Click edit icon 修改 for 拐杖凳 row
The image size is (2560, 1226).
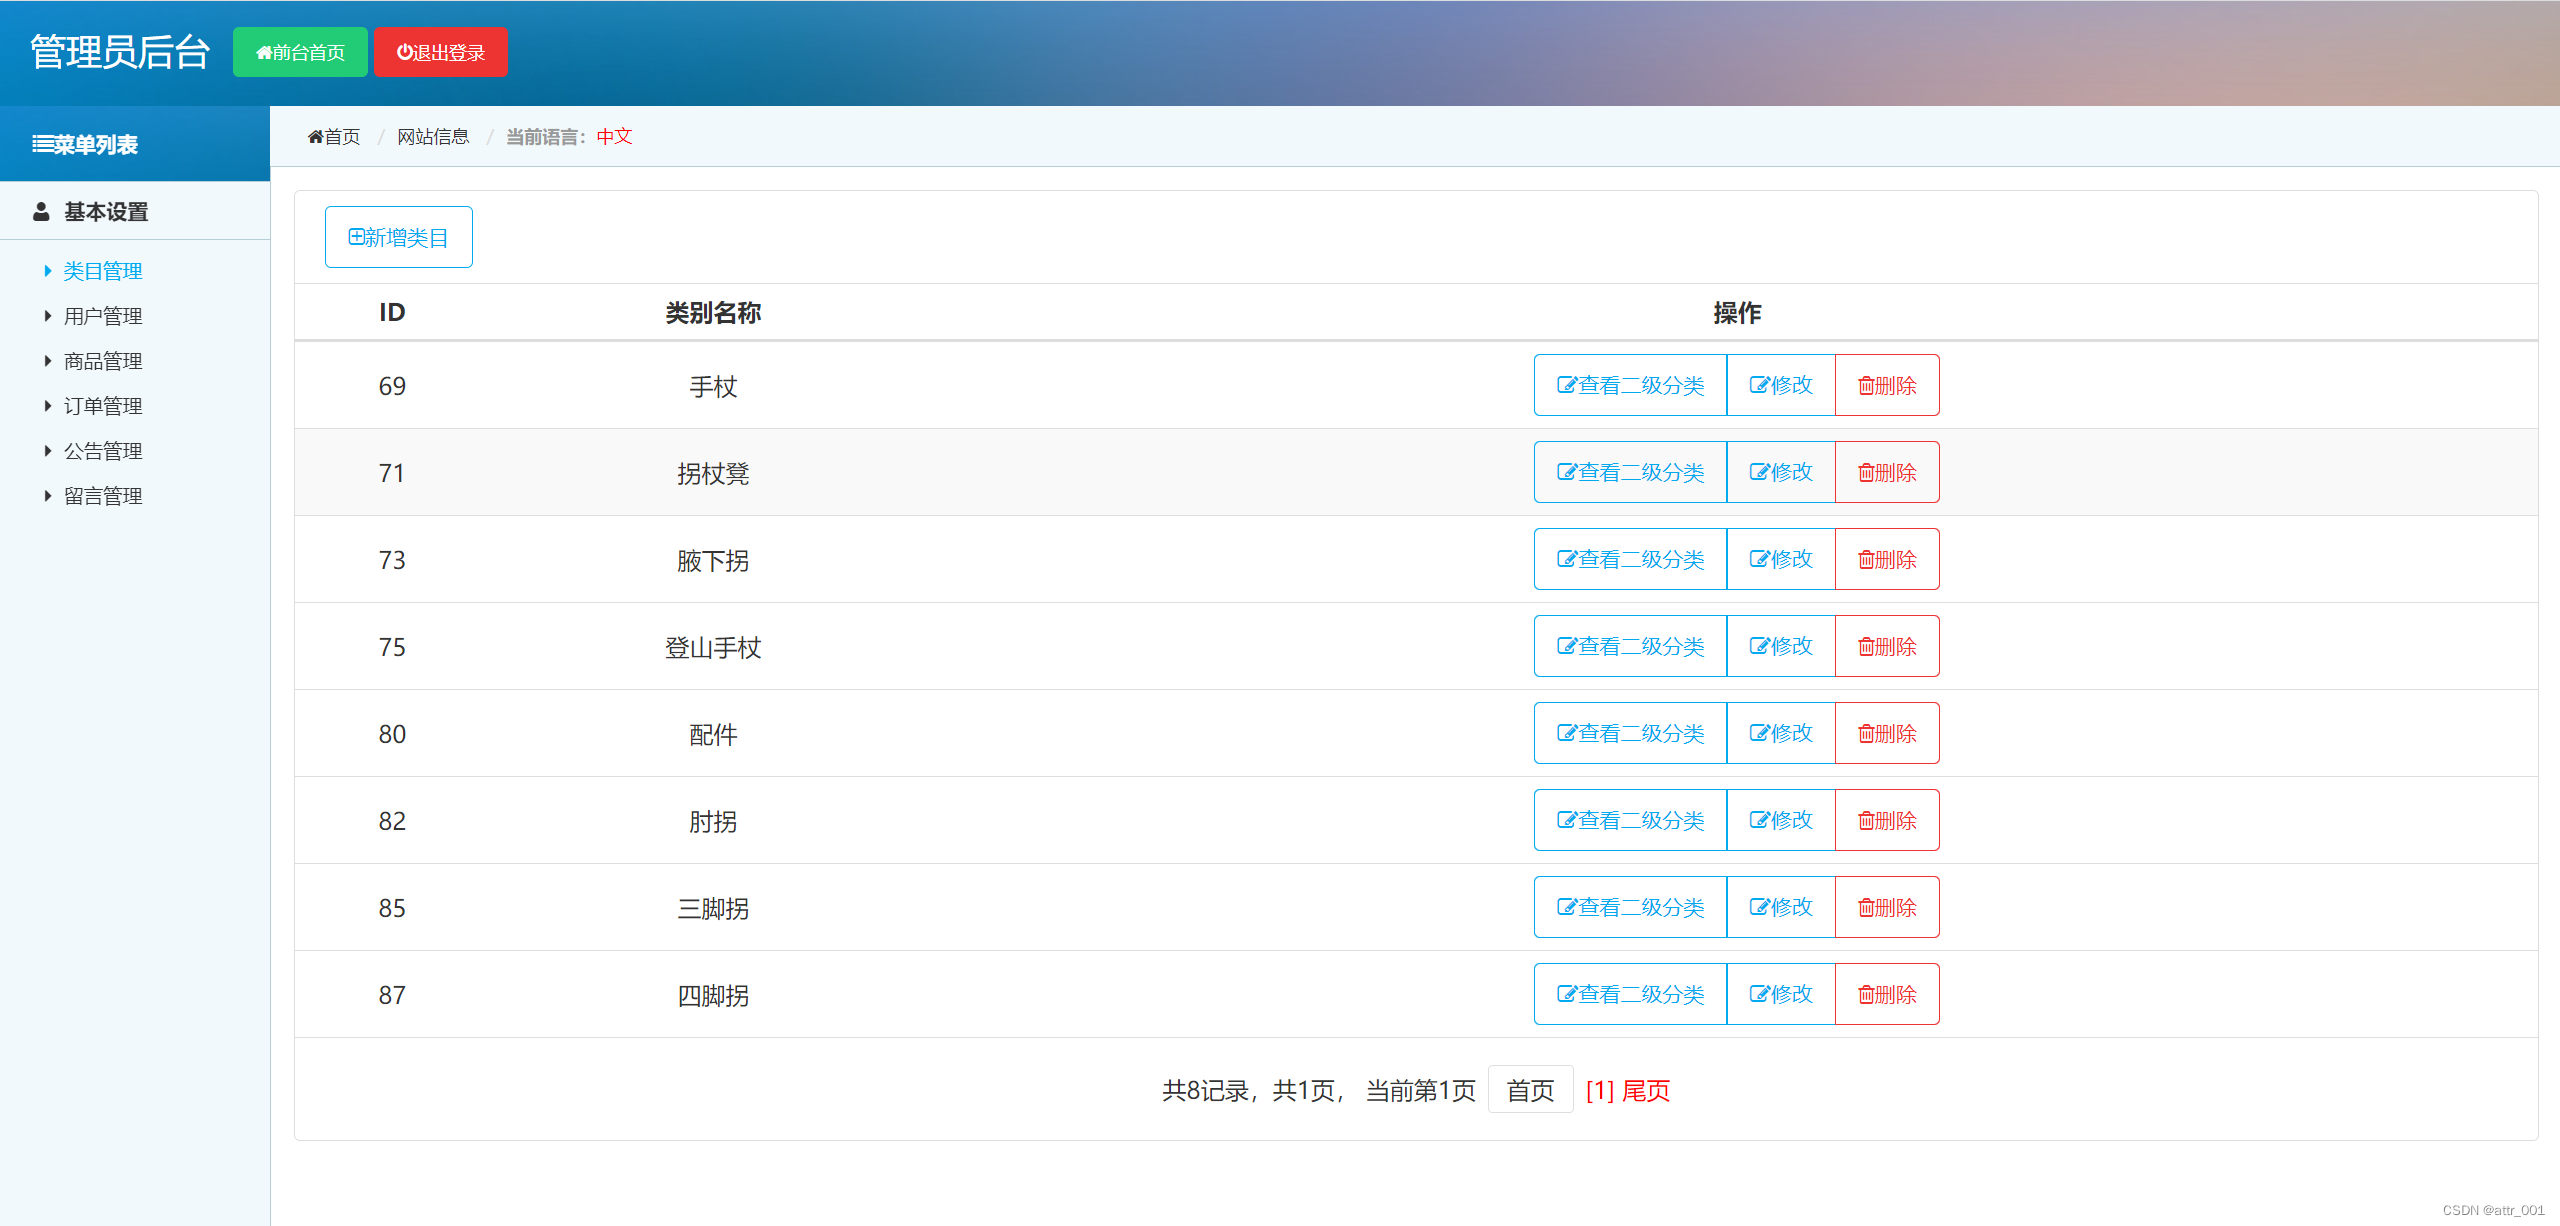point(1780,472)
